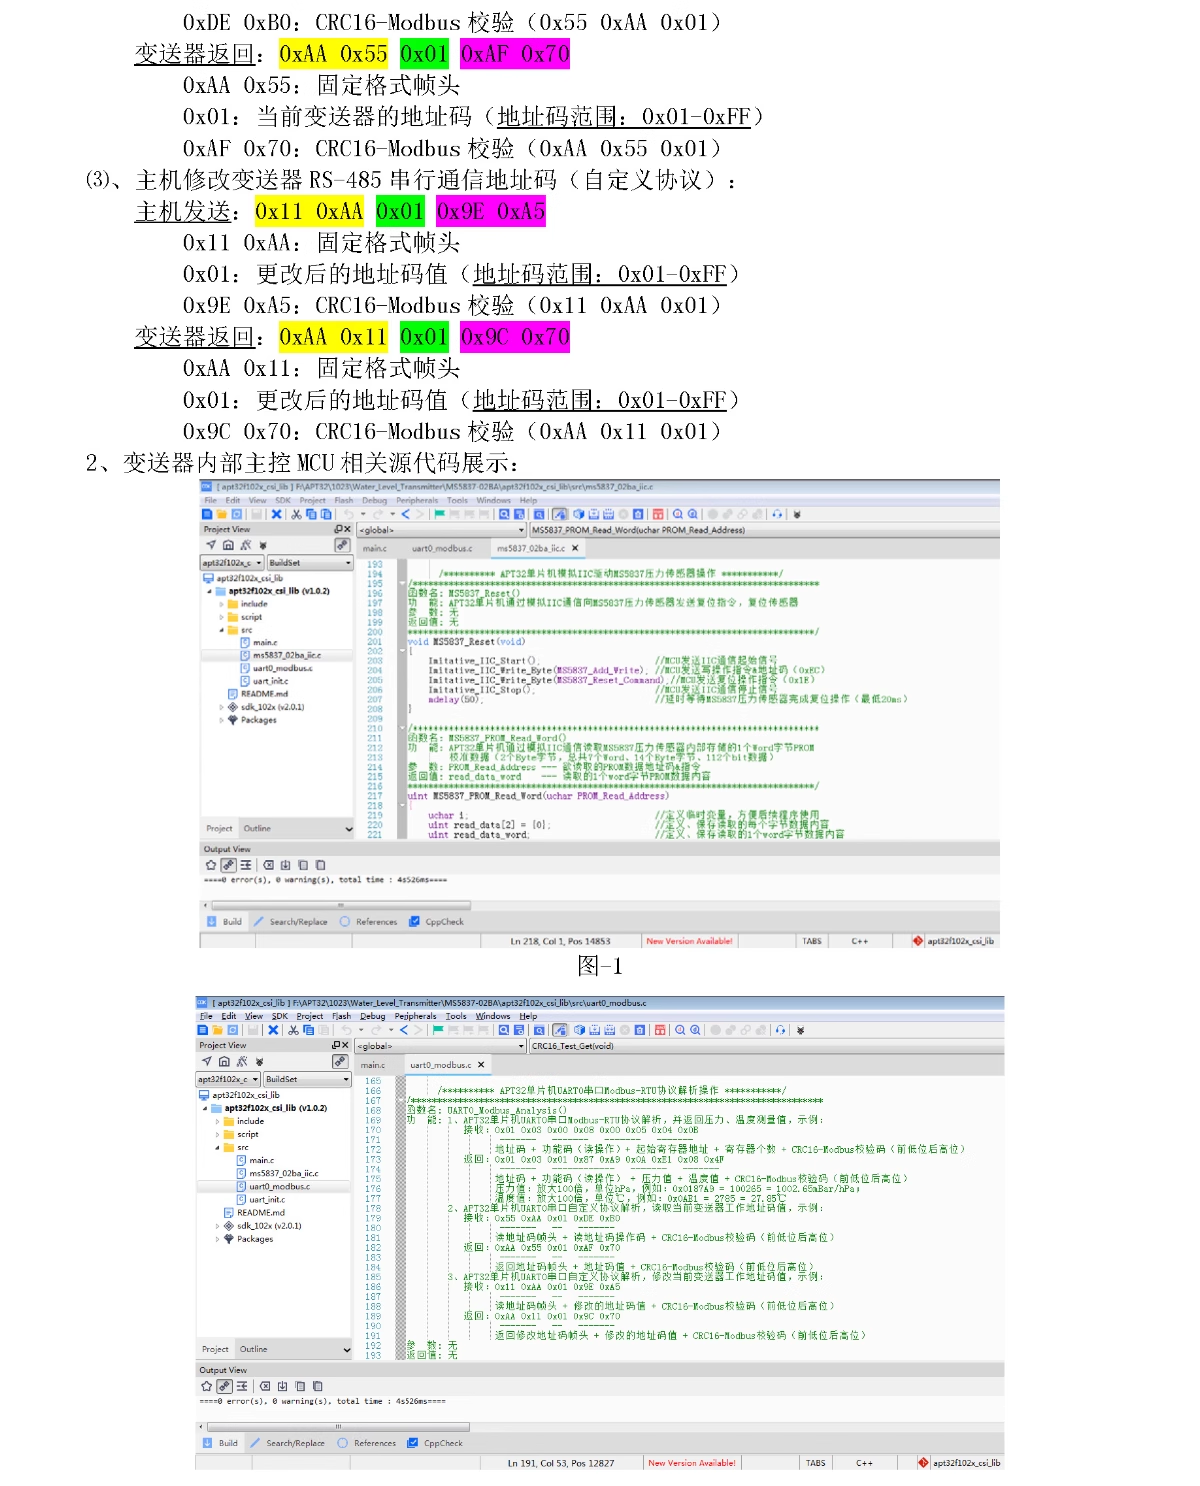Open the Peripherals menu in the lower IDE
Image resolution: width=1200 pixels, height=1486 pixels.
415,1016
